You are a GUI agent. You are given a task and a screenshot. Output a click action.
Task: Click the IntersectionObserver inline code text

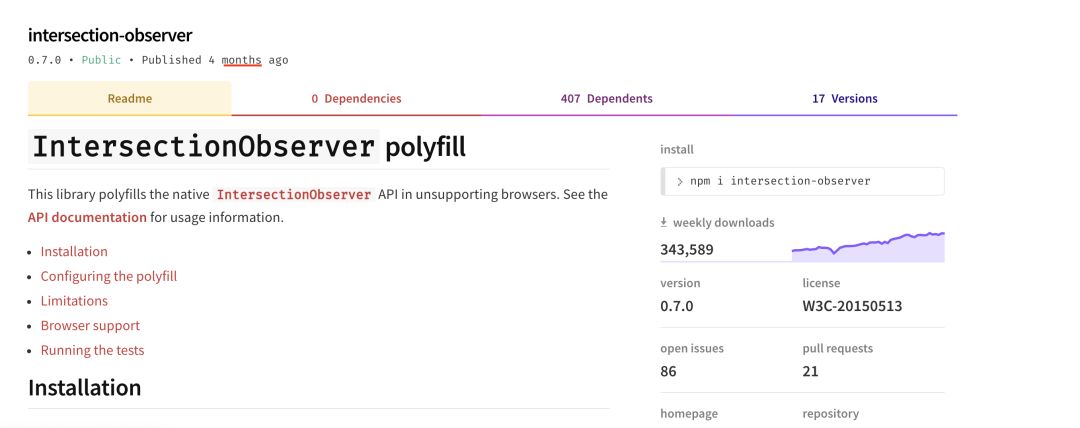pos(294,194)
